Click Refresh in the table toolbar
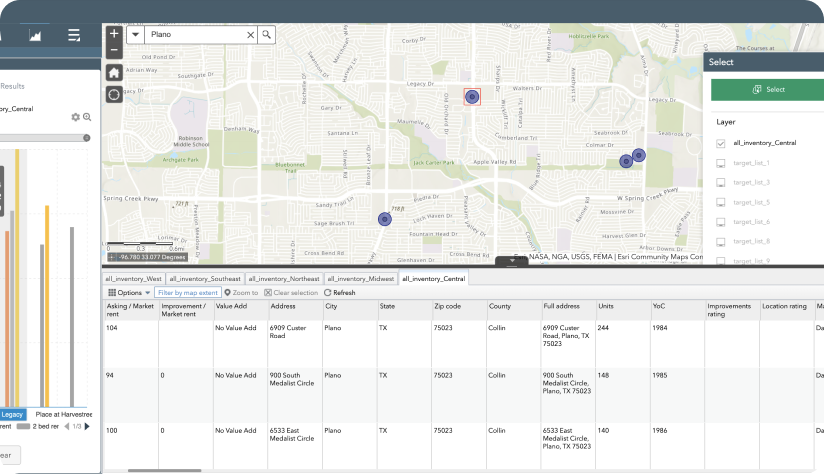Viewport: 824px width, 474px height. tap(340, 292)
